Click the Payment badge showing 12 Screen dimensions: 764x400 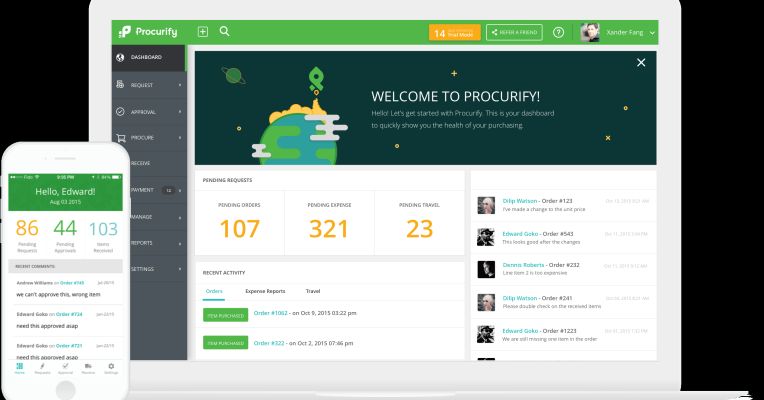tap(169, 190)
